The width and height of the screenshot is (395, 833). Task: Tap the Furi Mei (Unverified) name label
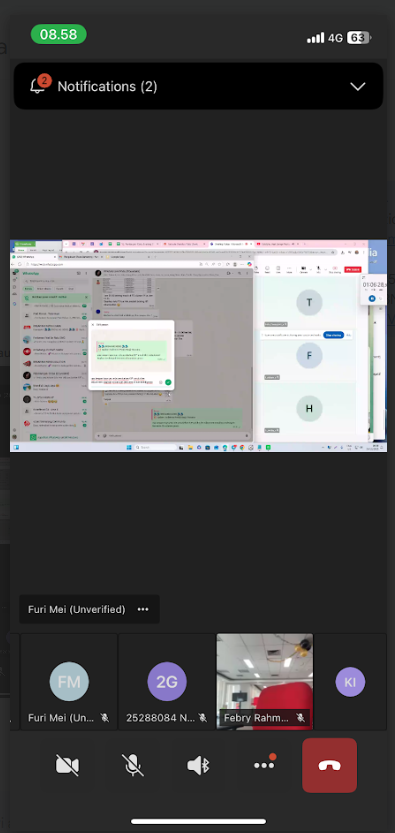coord(76,609)
